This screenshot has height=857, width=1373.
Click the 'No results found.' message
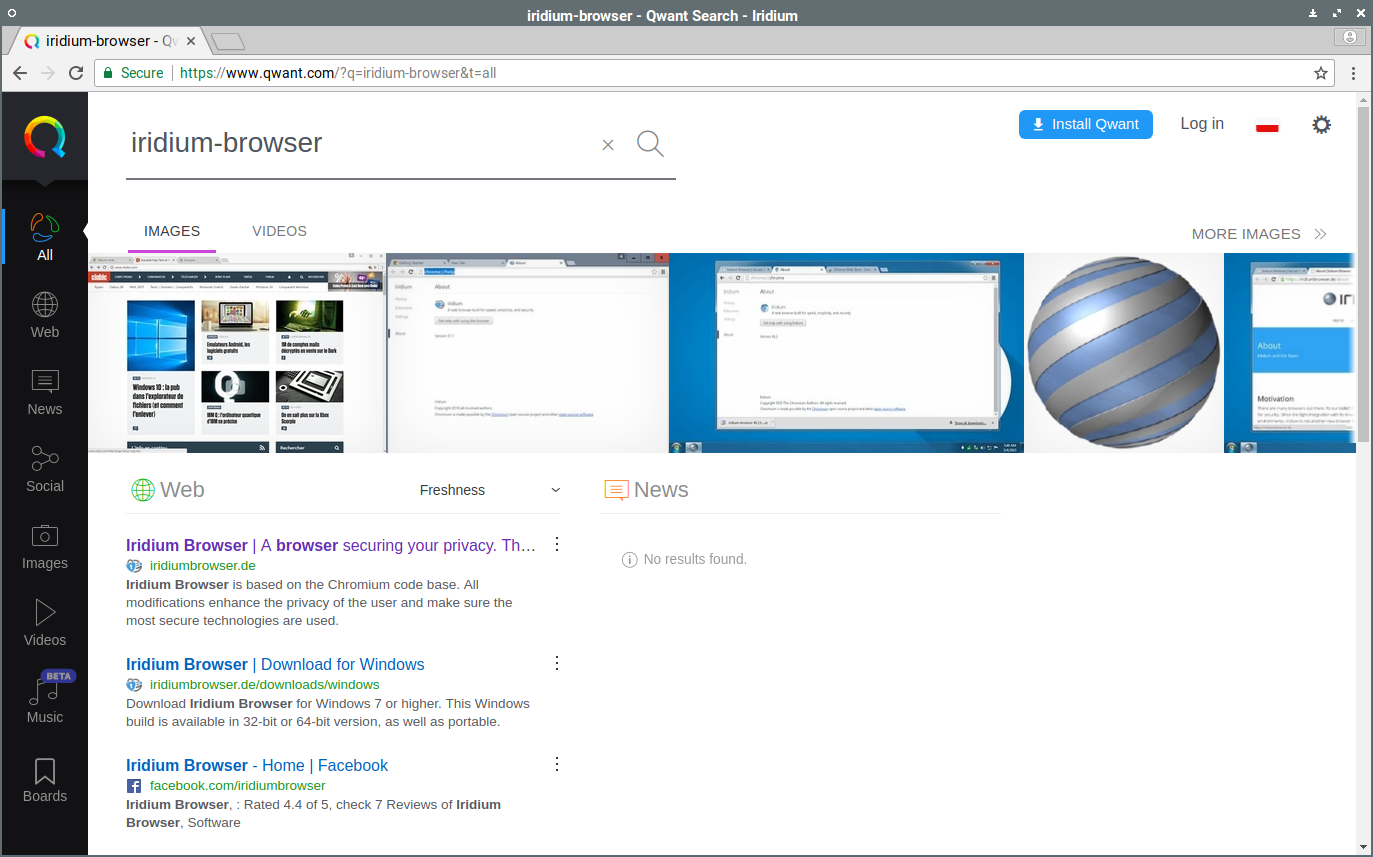tap(695, 559)
